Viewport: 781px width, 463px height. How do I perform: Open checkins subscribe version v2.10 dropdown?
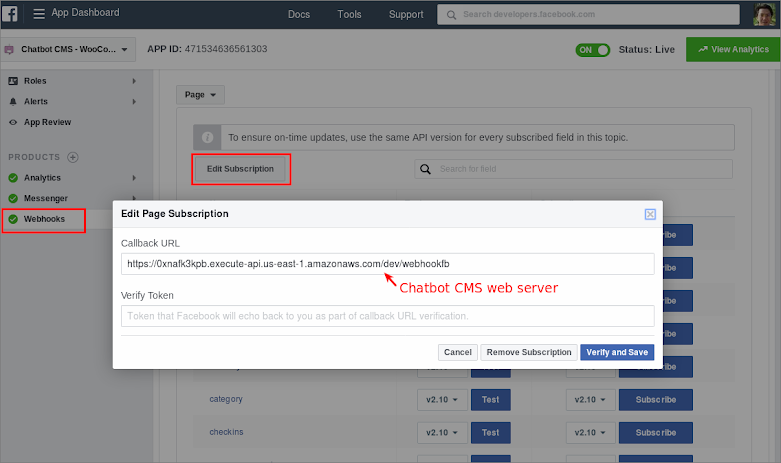(x=591, y=433)
